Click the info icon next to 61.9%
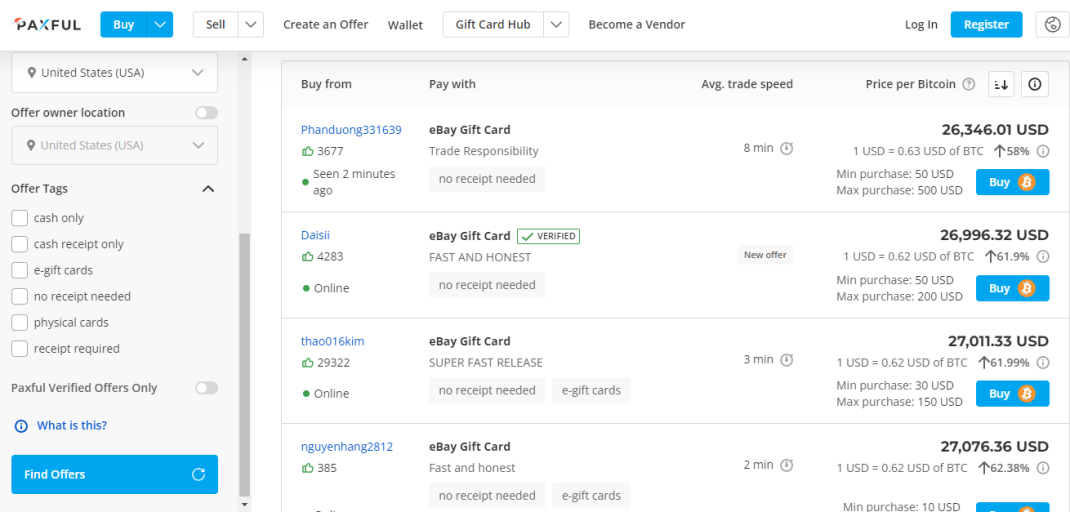 click(x=1043, y=257)
